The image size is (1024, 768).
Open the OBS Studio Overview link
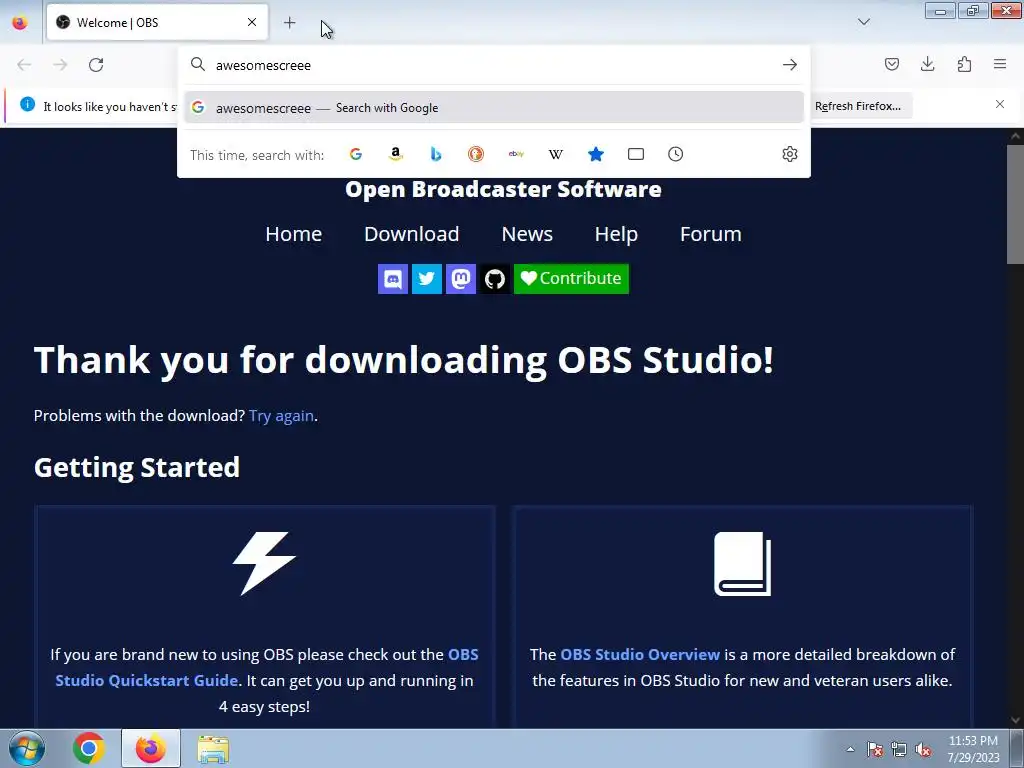click(x=640, y=654)
